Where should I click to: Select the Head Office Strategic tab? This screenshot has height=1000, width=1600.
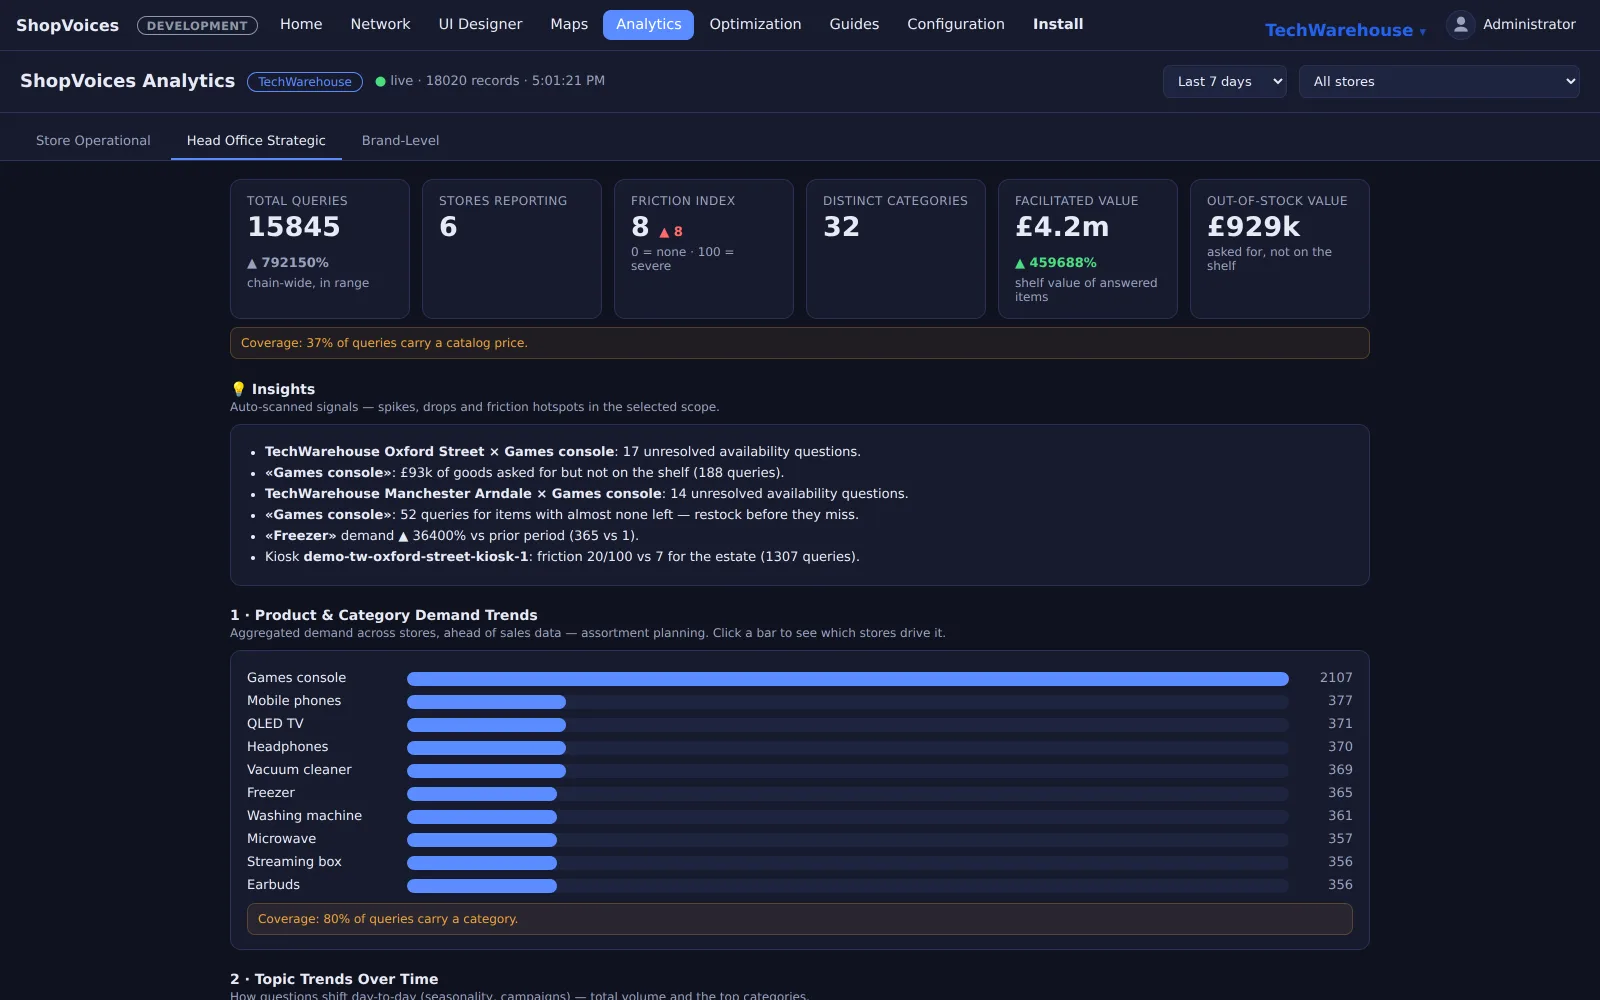click(x=256, y=141)
